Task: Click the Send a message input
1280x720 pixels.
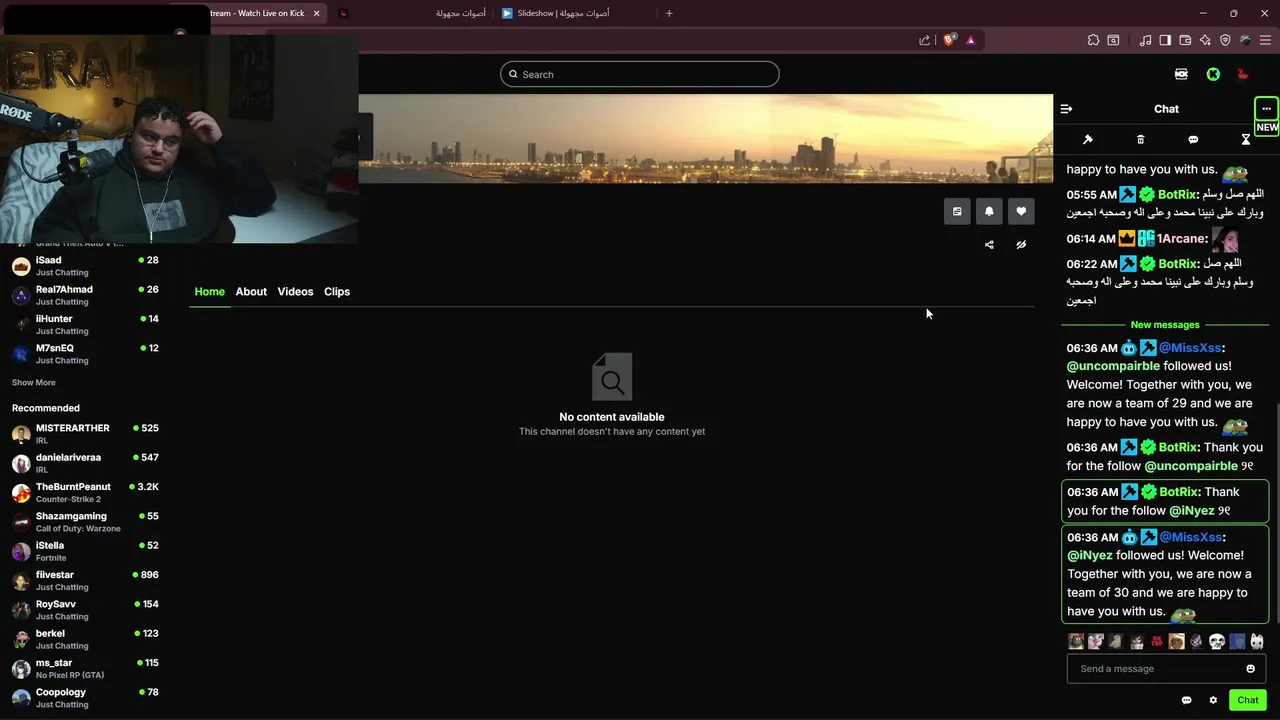Action: pos(1155,669)
